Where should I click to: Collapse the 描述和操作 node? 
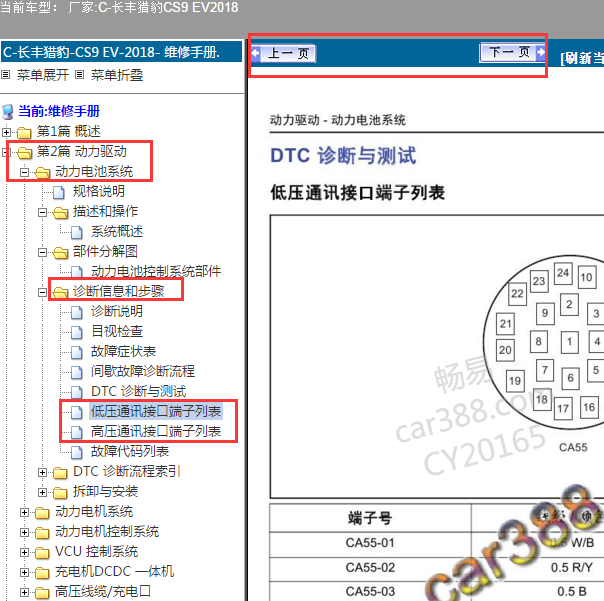click(x=42, y=212)
